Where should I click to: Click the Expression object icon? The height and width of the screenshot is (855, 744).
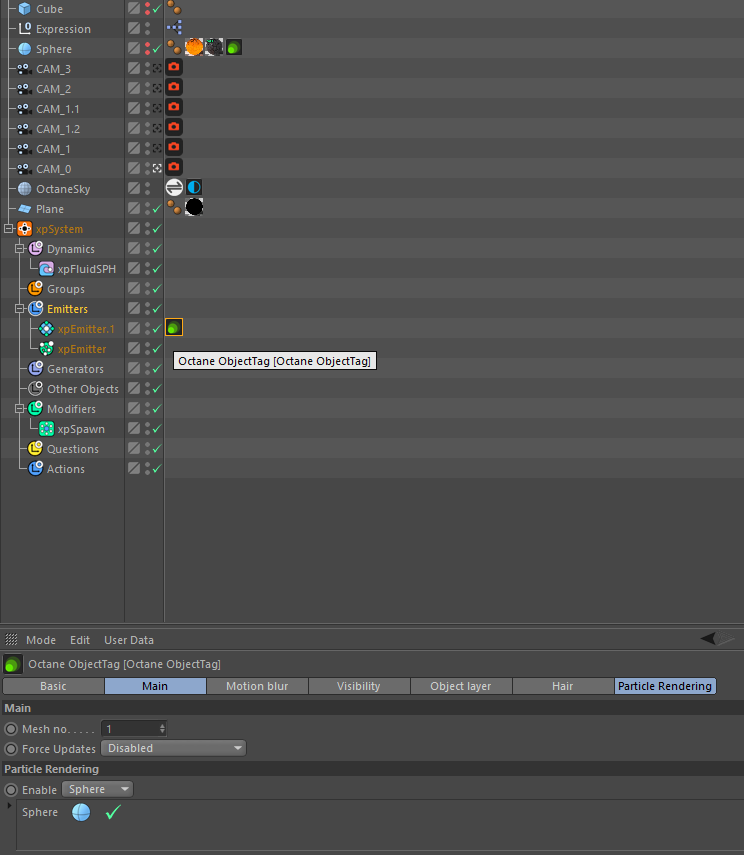tap(25, 28)
